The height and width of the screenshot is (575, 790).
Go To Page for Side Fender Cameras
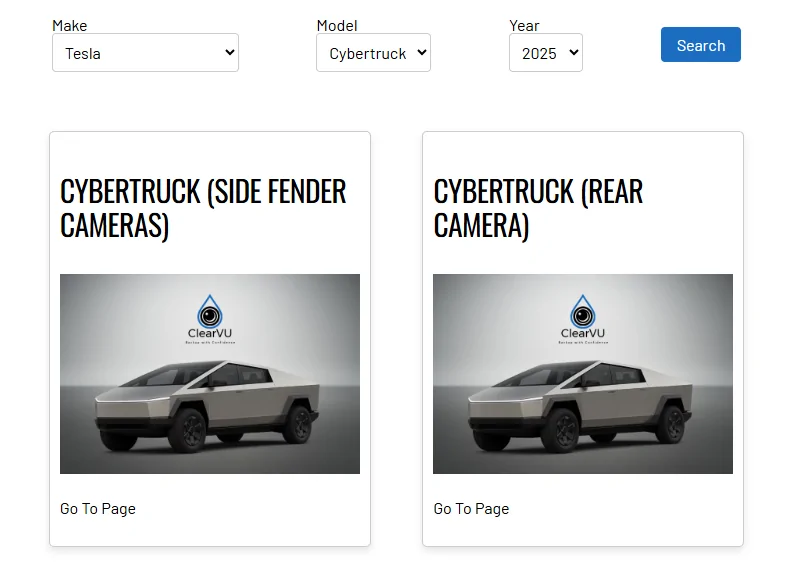[x=98, y=509]
